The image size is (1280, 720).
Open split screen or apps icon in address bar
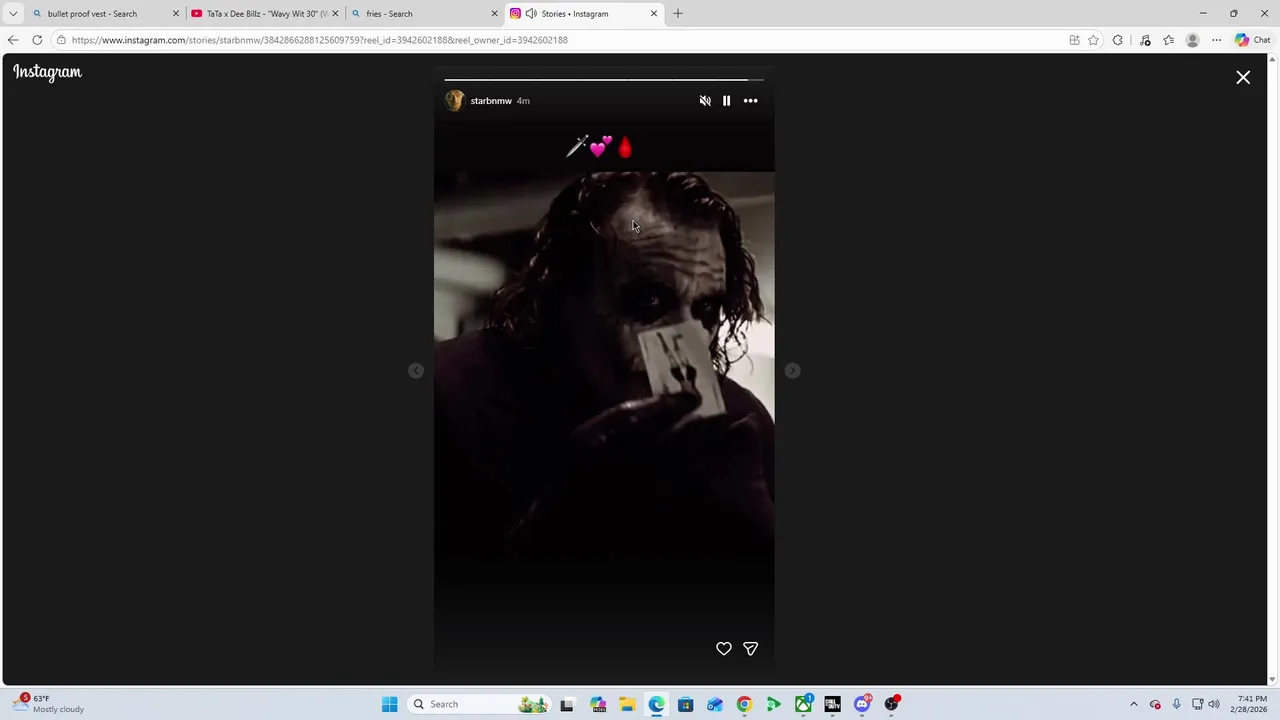(x=1074, y=40)
